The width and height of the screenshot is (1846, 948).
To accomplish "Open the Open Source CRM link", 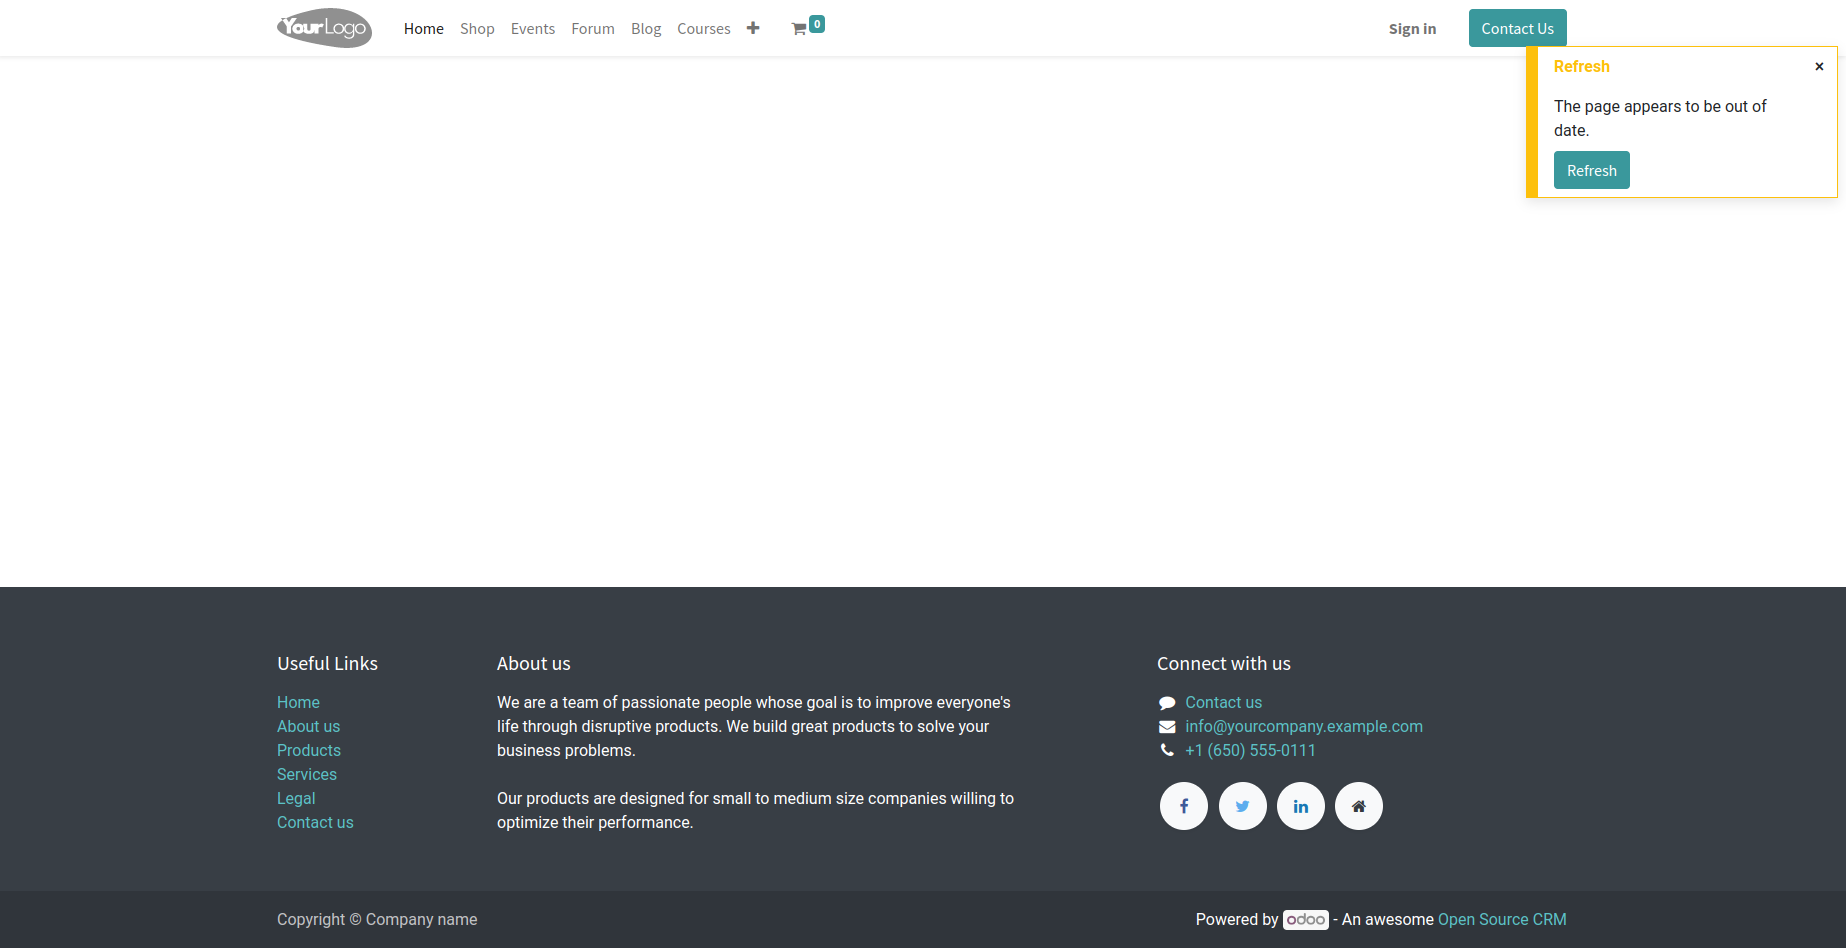I will (1502, 919).
